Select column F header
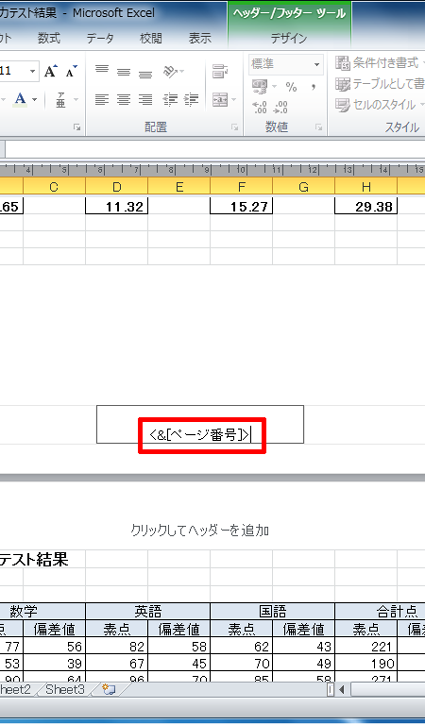Screen dimensions: 425x725 [241, 187]
